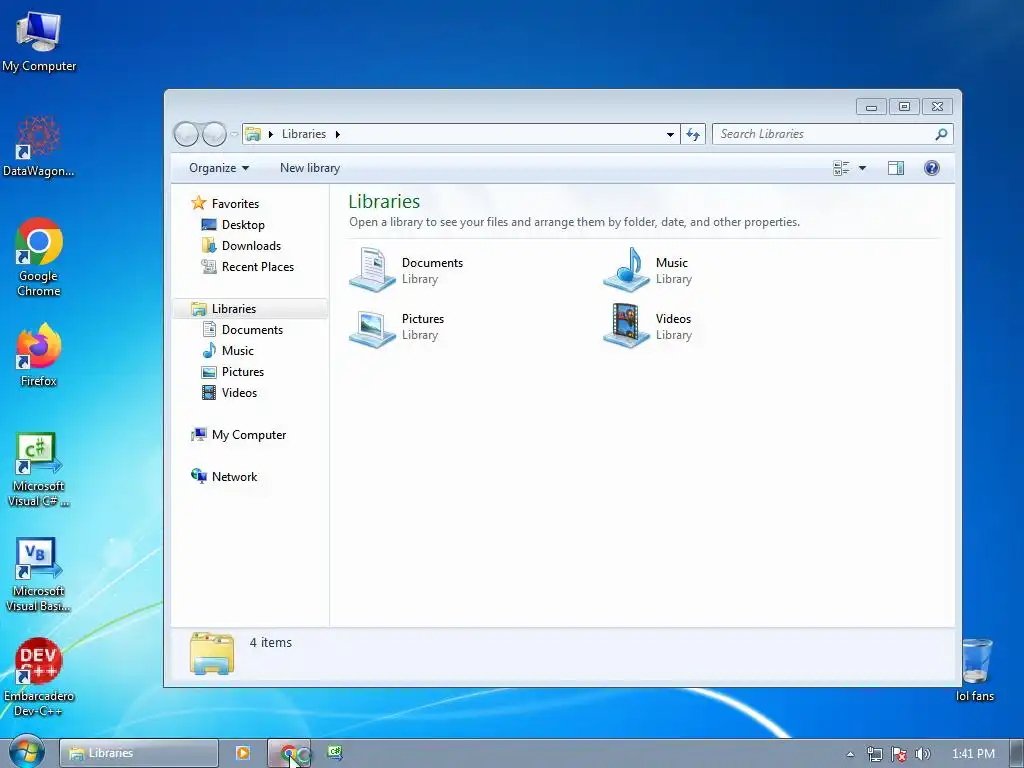The image size is (1024, 768).
Task: Select Favorites in navigation pane
Action: coord(226,204)
